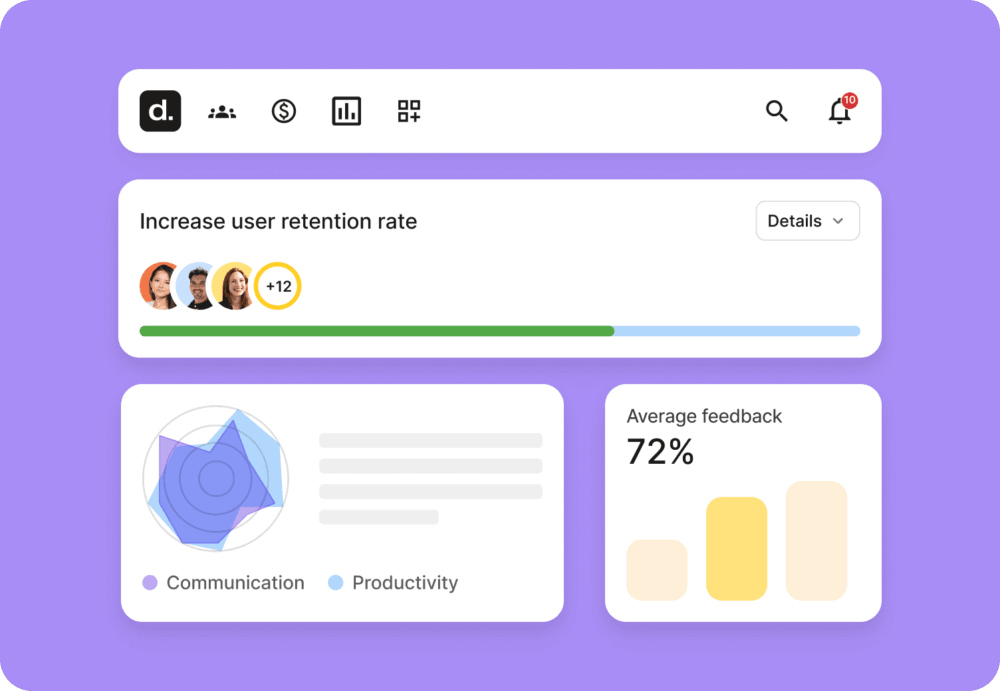Screen dimensions: 1000x691
Task: Open the people/team icon
Action: 222,112
